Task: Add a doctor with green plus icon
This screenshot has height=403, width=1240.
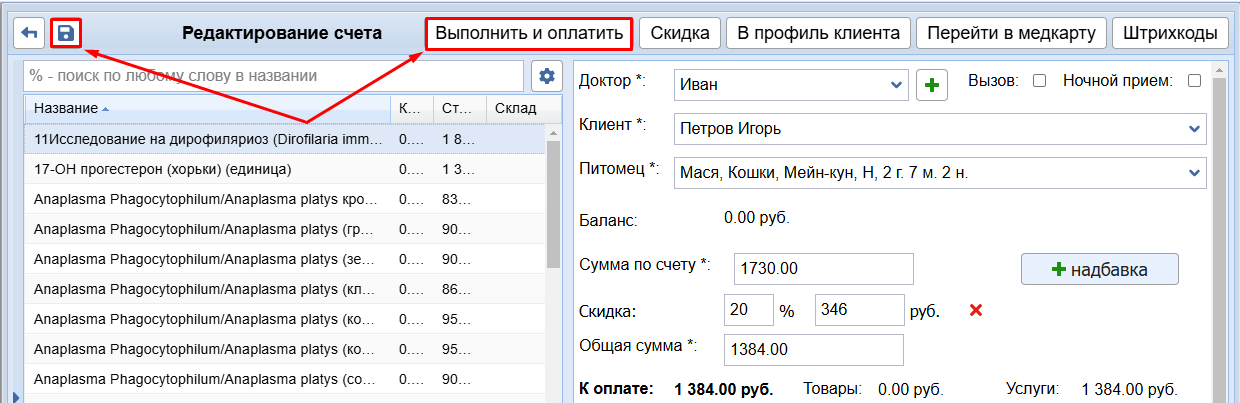Action: pos(932,85)
